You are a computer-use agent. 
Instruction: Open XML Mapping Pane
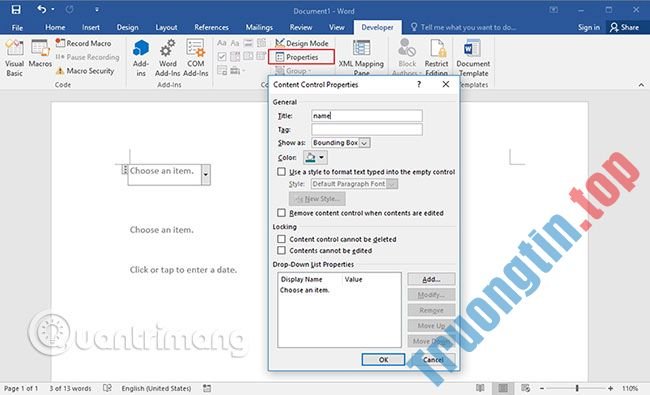[361, 57]
